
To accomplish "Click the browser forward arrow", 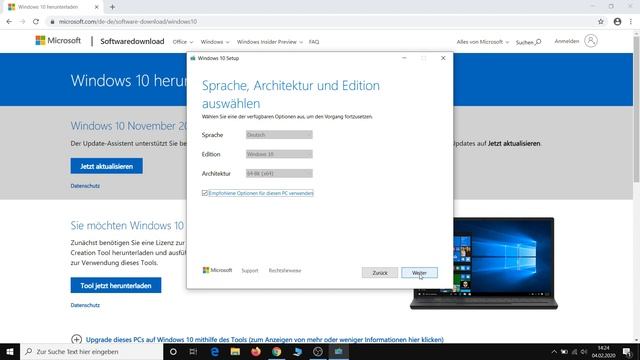I will coord(22,22).
